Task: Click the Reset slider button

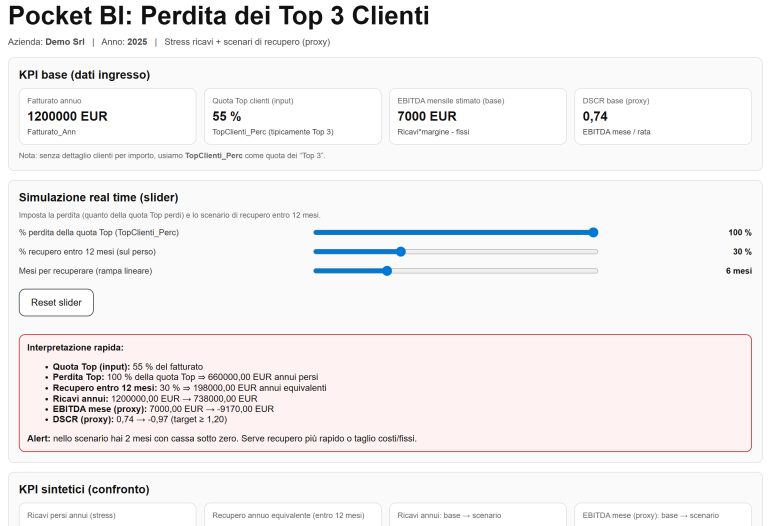Action: 56,302
